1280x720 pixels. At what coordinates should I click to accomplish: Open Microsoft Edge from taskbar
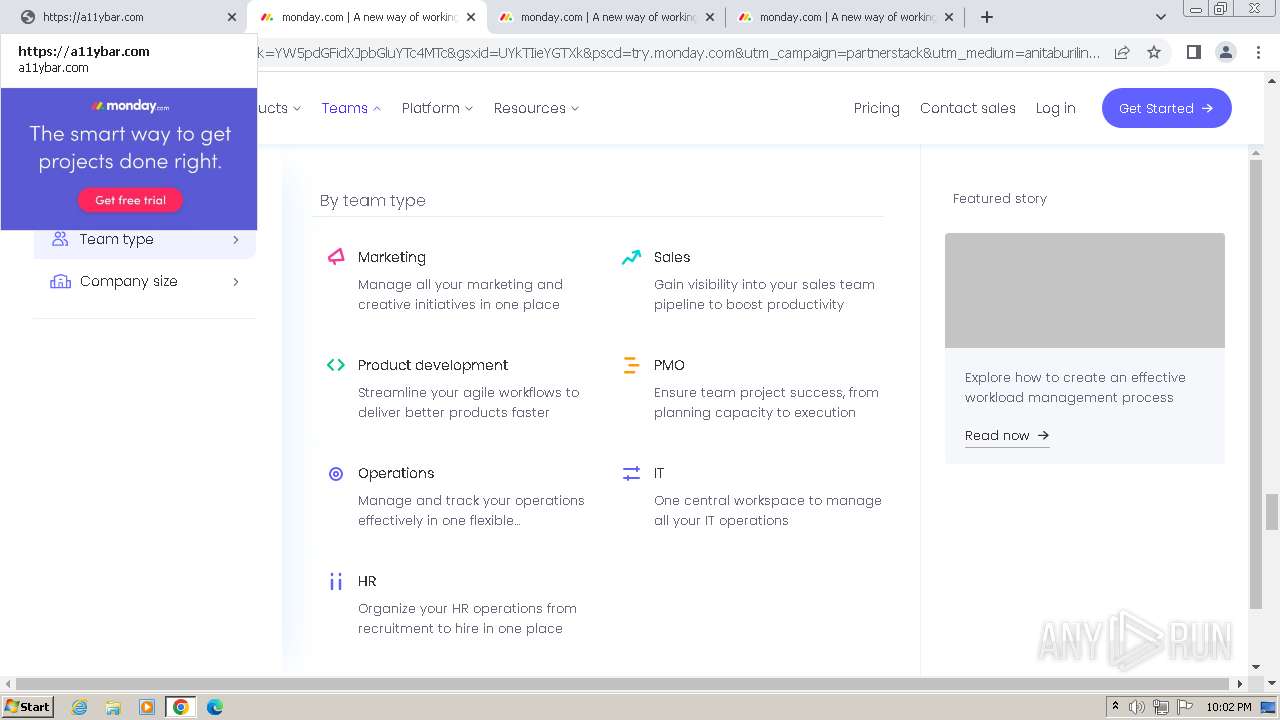coord(215,707)
